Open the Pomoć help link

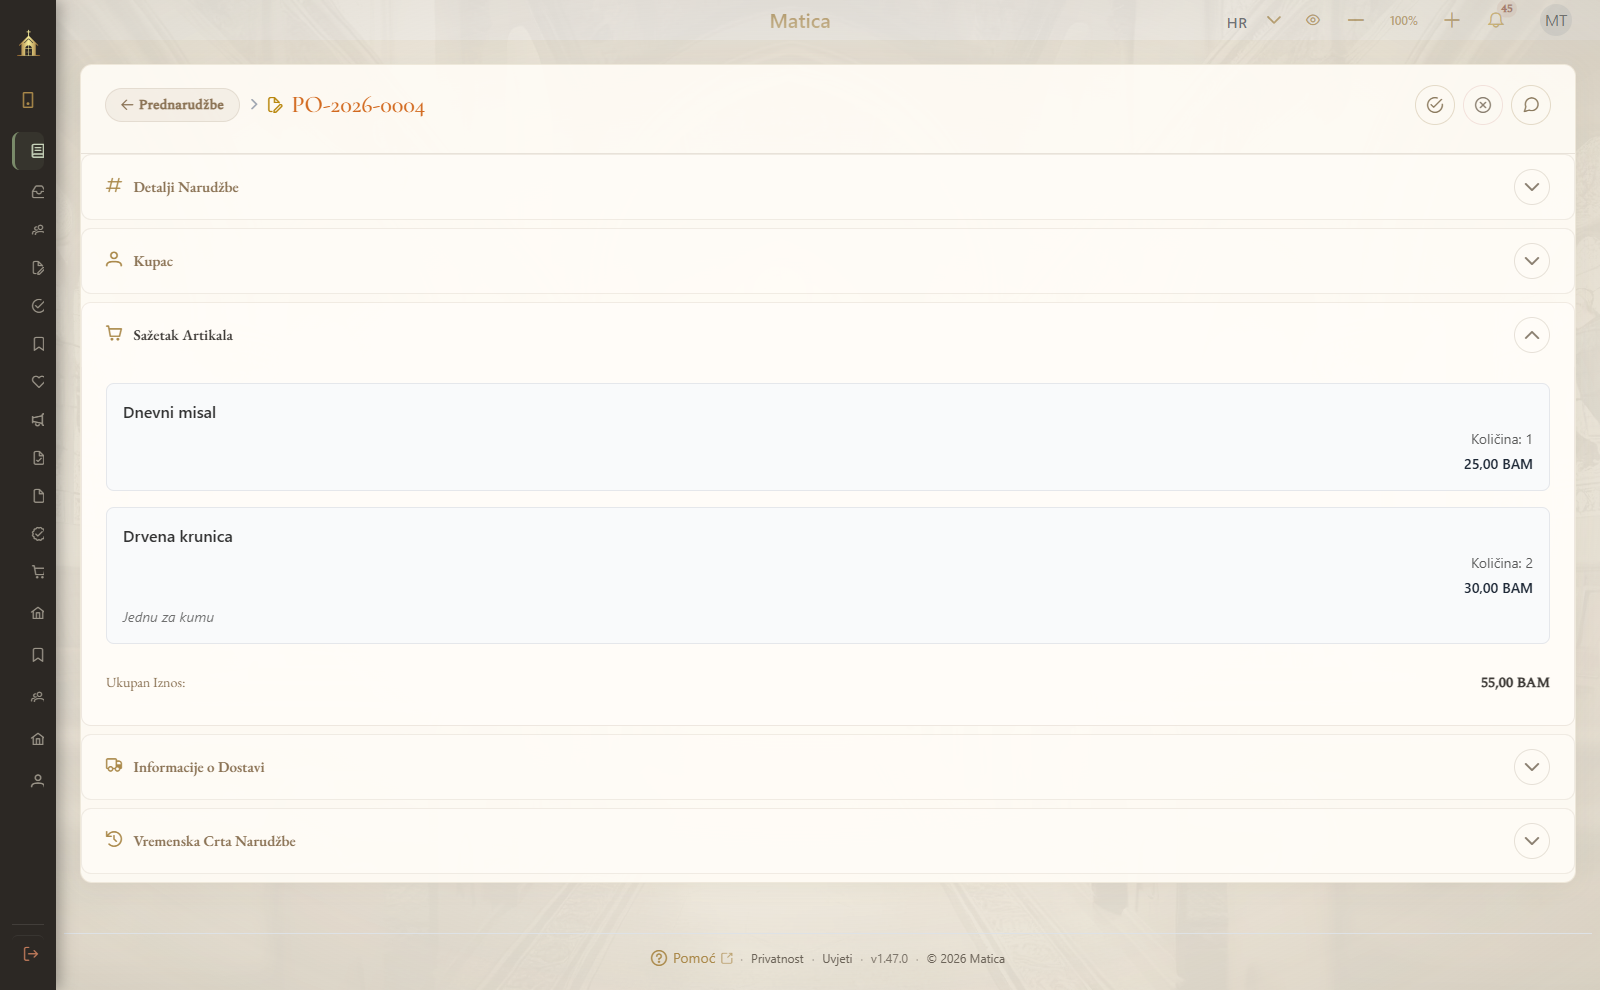pyautogui.click(x=692, y=958)
